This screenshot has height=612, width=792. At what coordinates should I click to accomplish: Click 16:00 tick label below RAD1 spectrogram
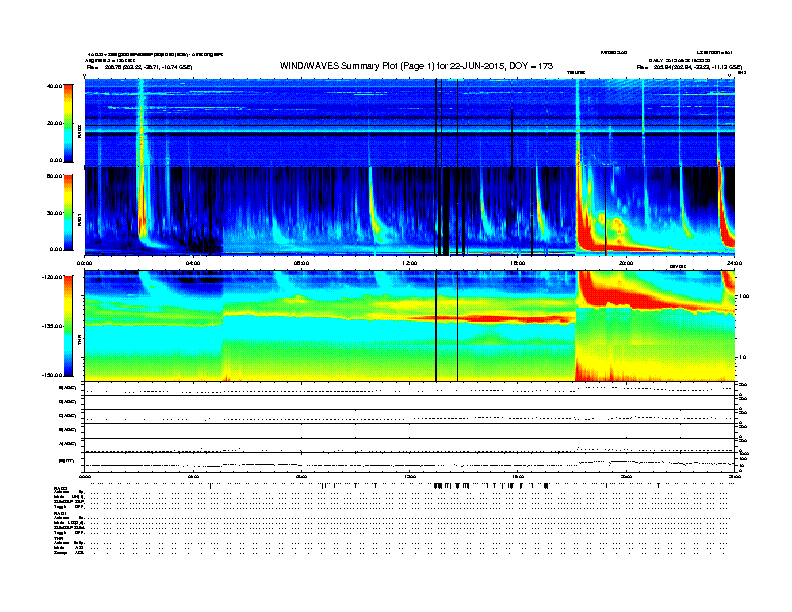(x=518, y=263)
